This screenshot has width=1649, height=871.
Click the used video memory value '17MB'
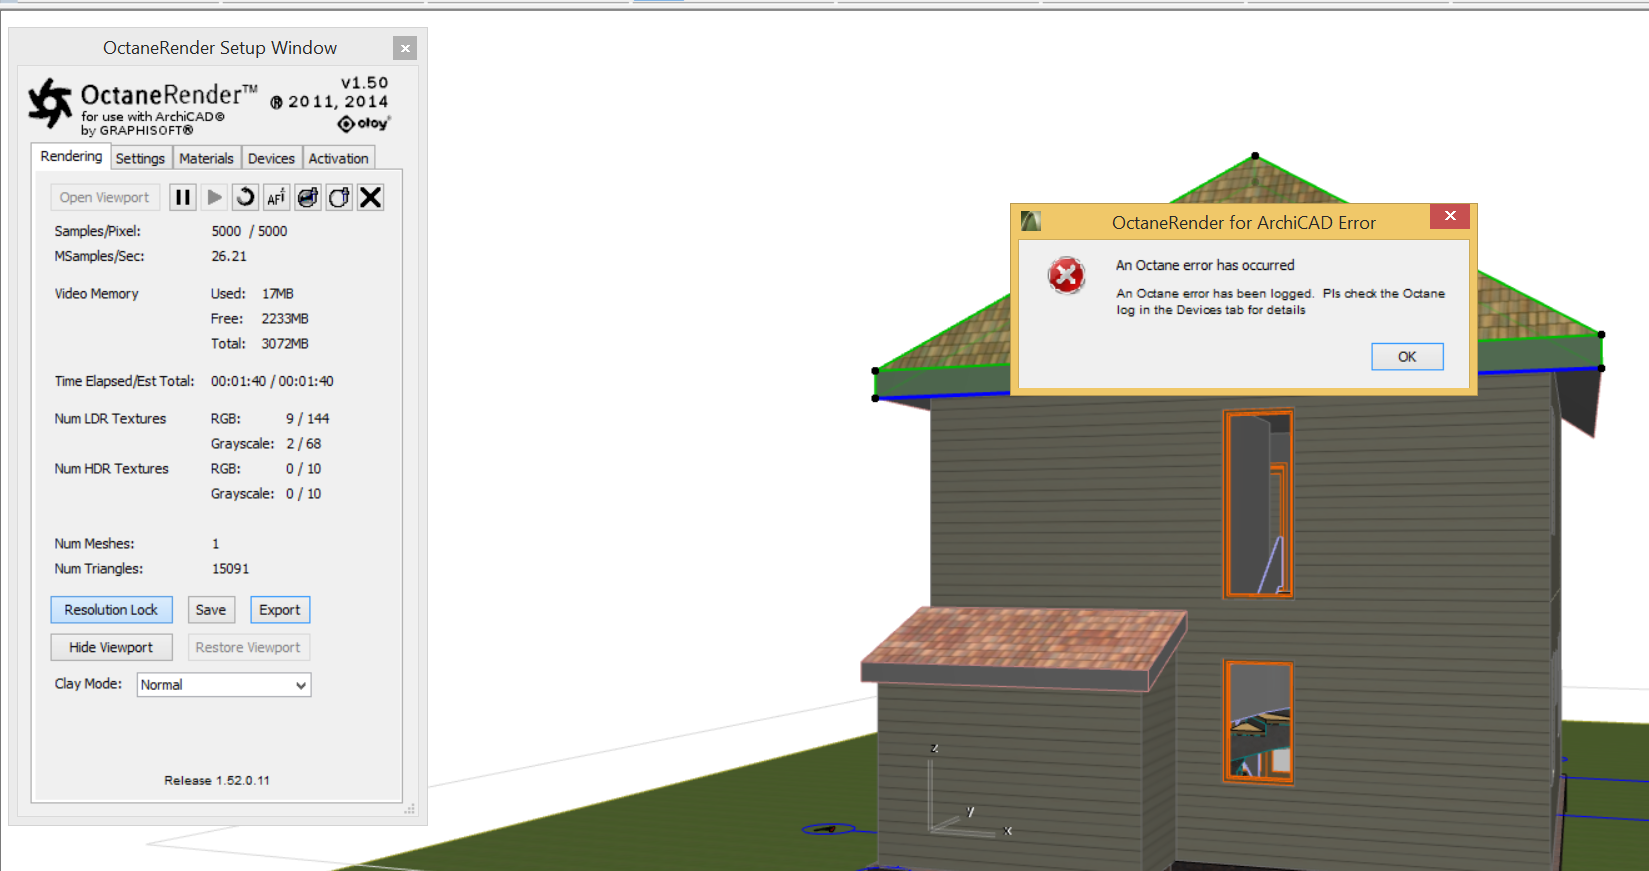click(x=278, y=294)
